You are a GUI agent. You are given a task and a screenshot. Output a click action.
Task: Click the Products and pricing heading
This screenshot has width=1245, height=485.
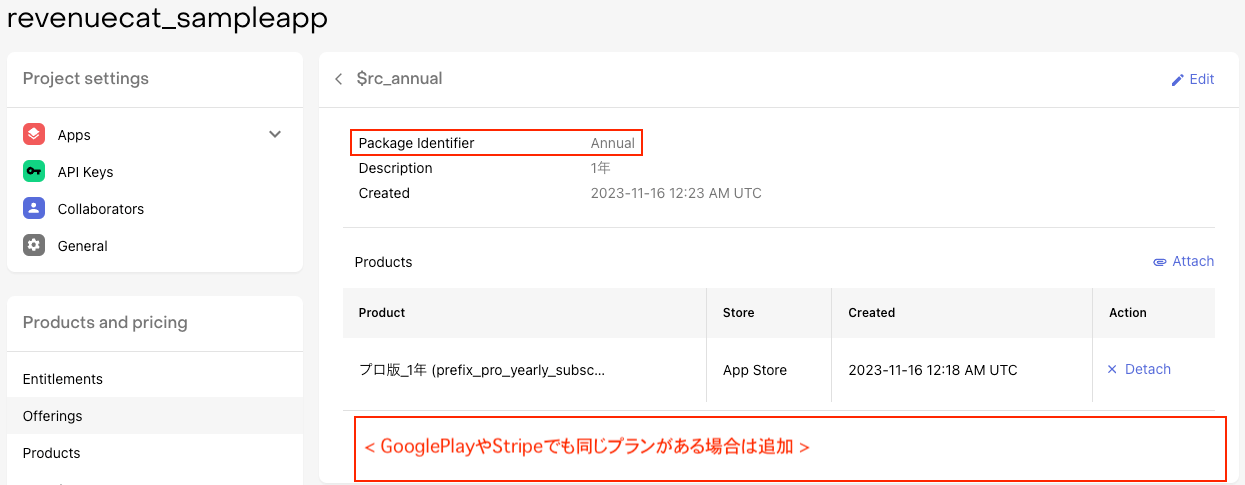pyautogui.click(x=105, y=322)
